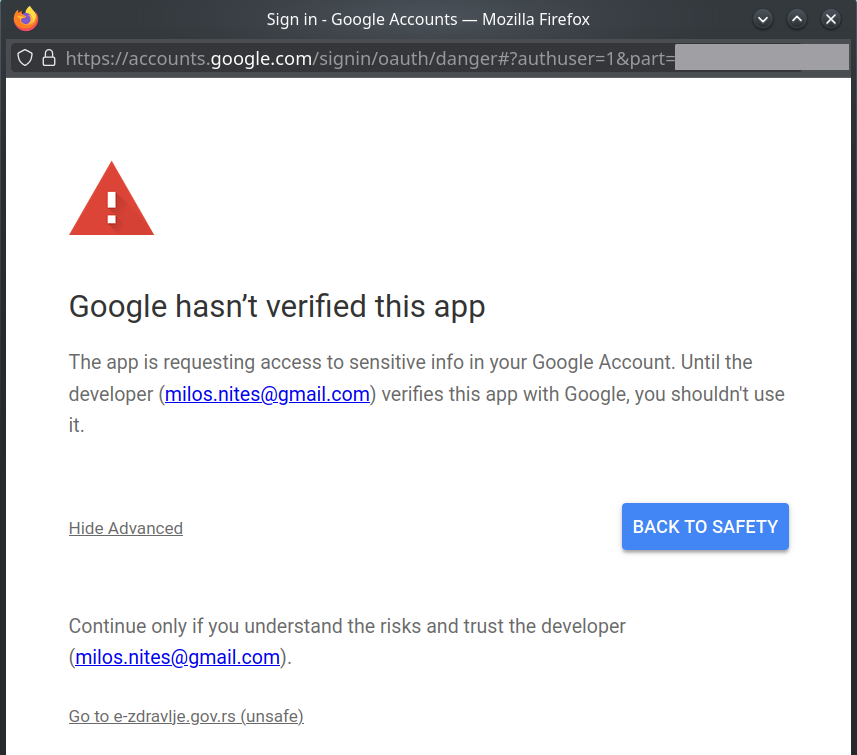The height and width of the screenshot is (755, 857).
Task: Collapse details via Hide Advanced
Action: (126, 528)
